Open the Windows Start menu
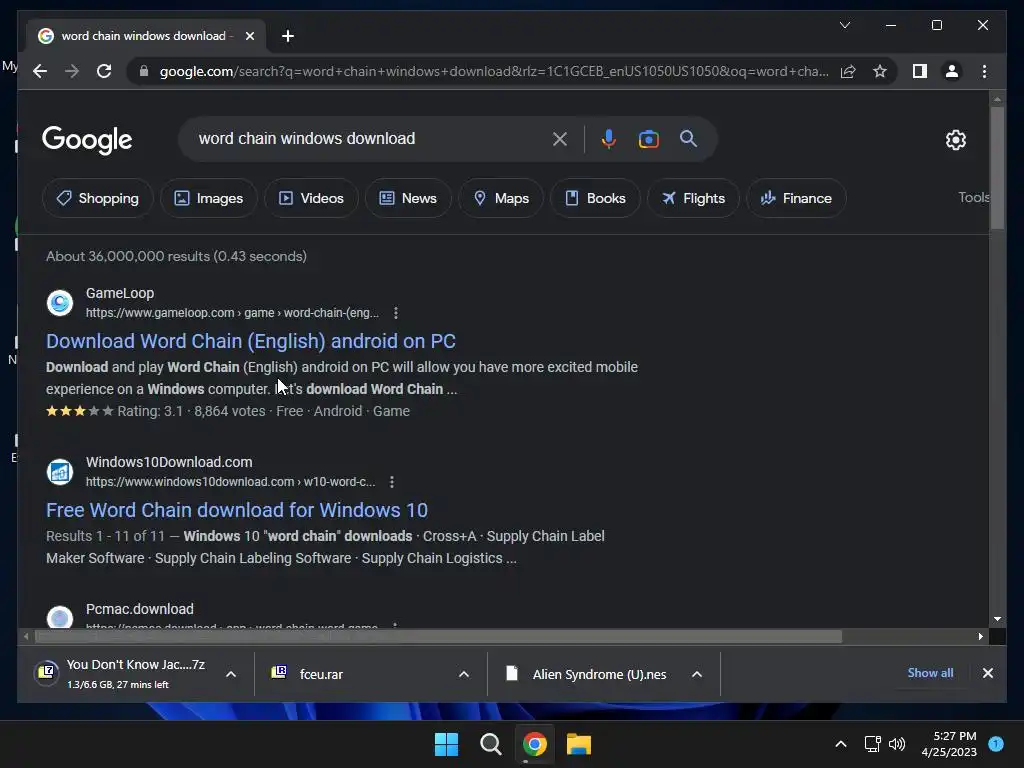Screen dimensions: 1024x768 pos(447,744)
